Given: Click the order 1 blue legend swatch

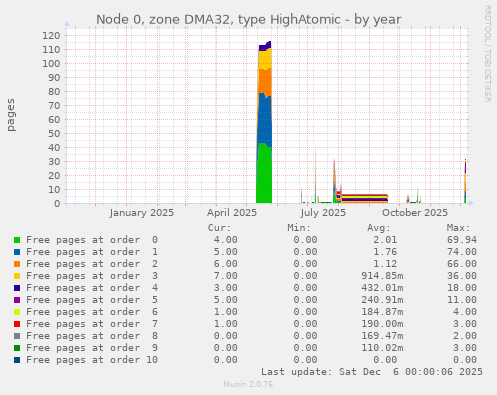Looking at the screenshot, I should (x=17, y=252).
